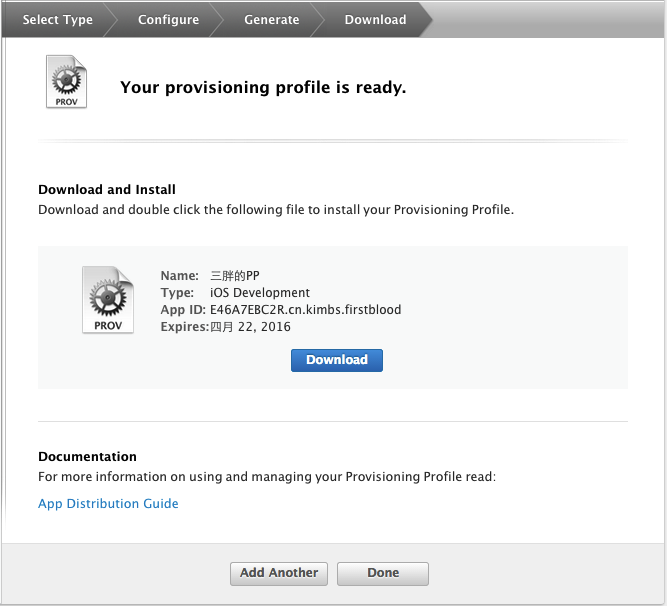Click the blue Download button

pos(336,360)
